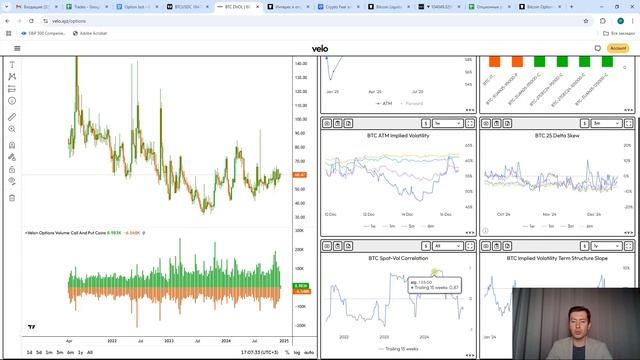Expand BTC 25 Delta Skew panel to fullscreen
The image size is (640, 360).
pos(629,123)
